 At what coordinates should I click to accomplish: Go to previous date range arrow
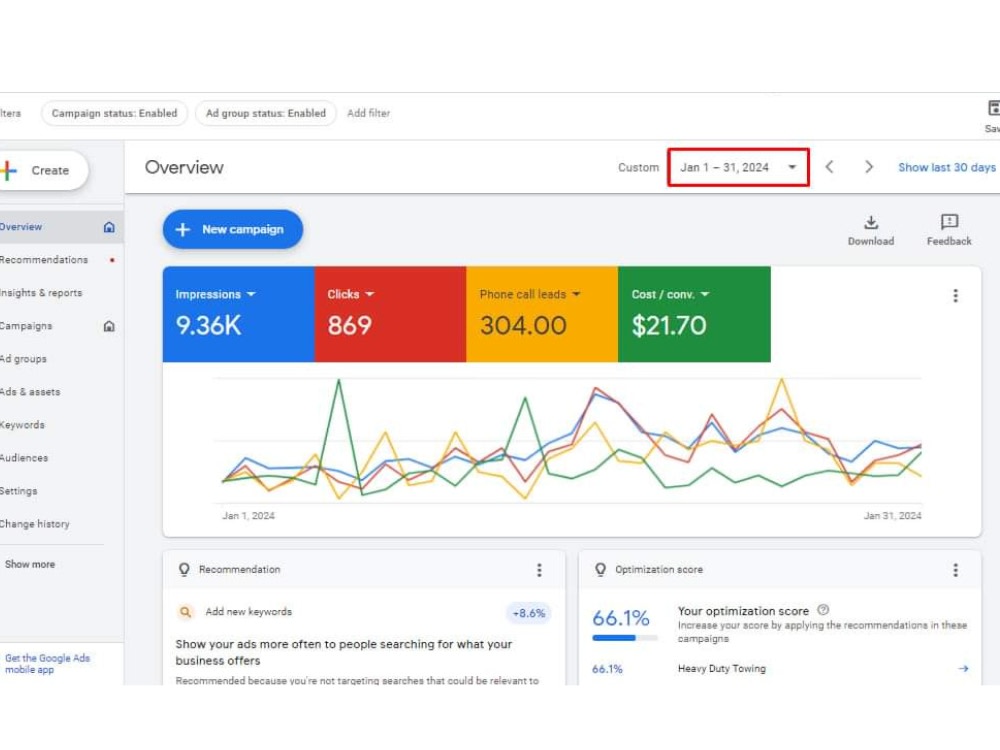[x=829, y=167]
